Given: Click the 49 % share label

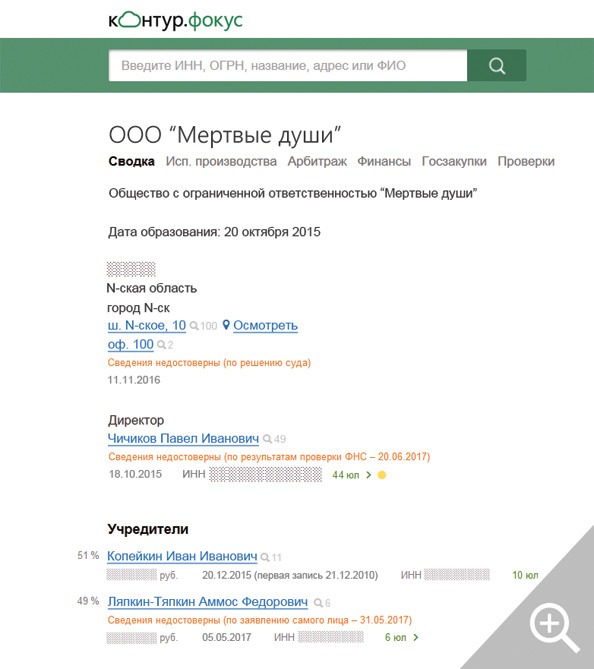Looking at the screenshot, I should [x=88, y=601].
